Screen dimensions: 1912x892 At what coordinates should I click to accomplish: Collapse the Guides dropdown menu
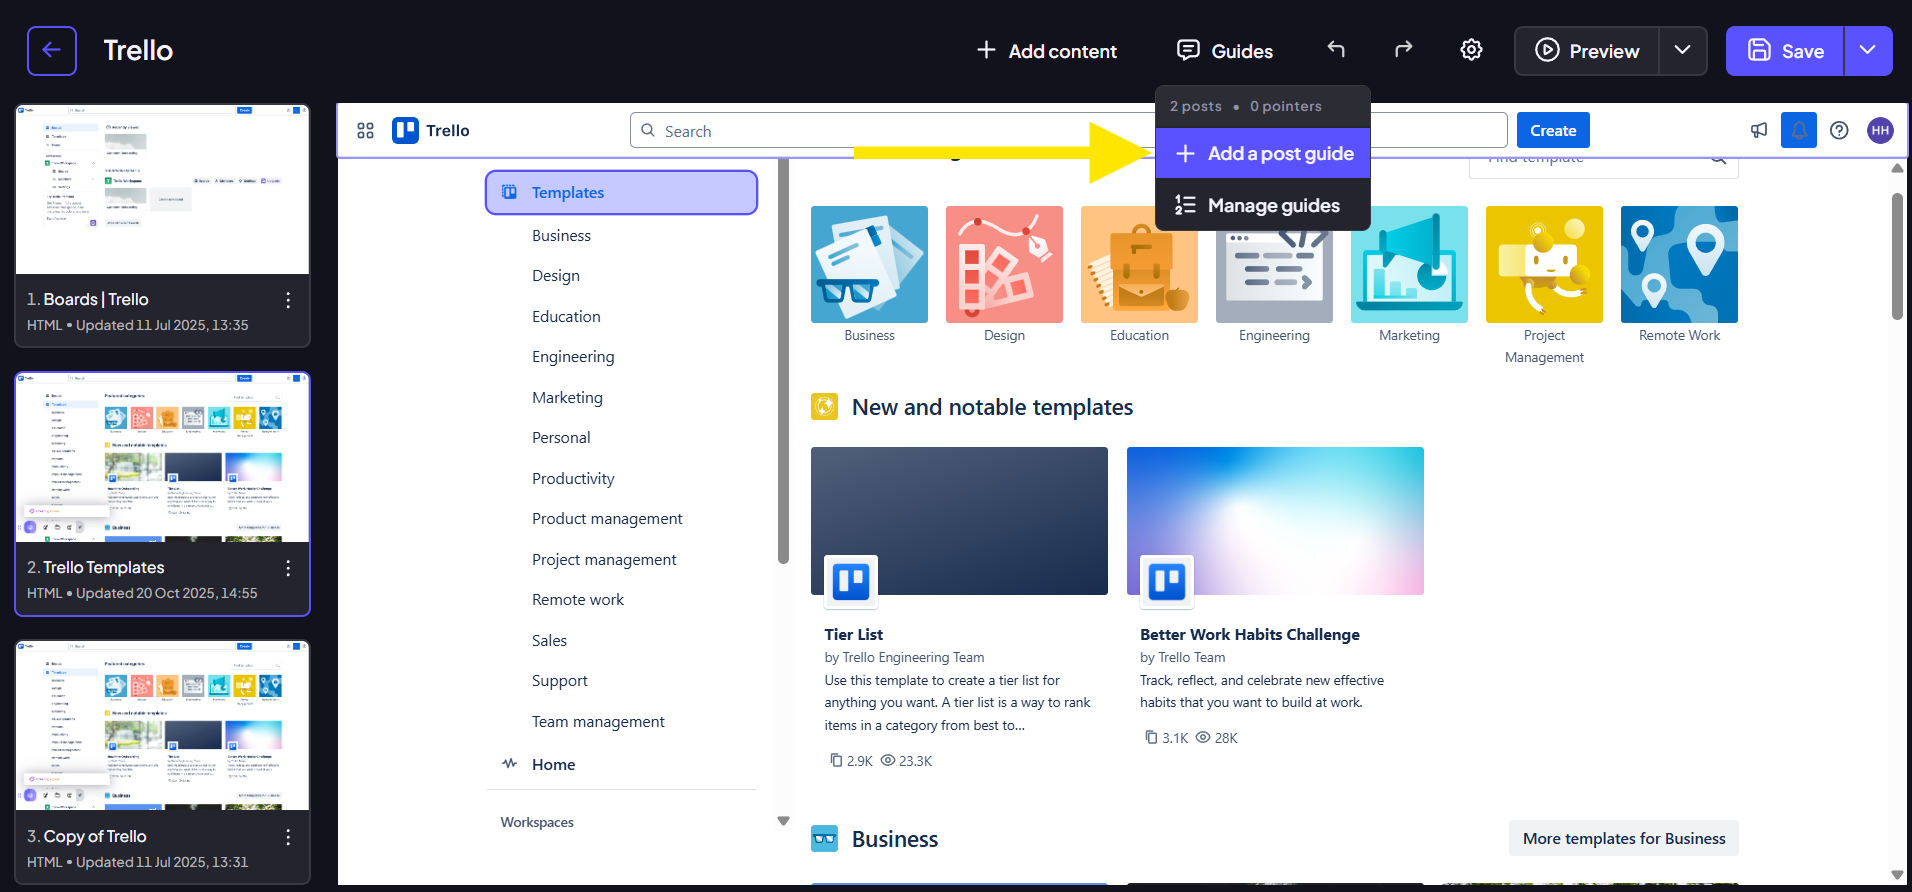coord(1226,51)
